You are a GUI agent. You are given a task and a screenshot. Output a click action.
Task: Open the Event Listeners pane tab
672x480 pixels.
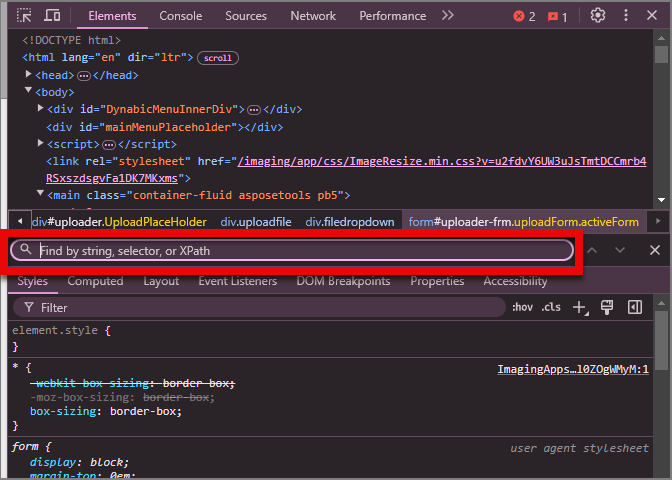point(237,281)
